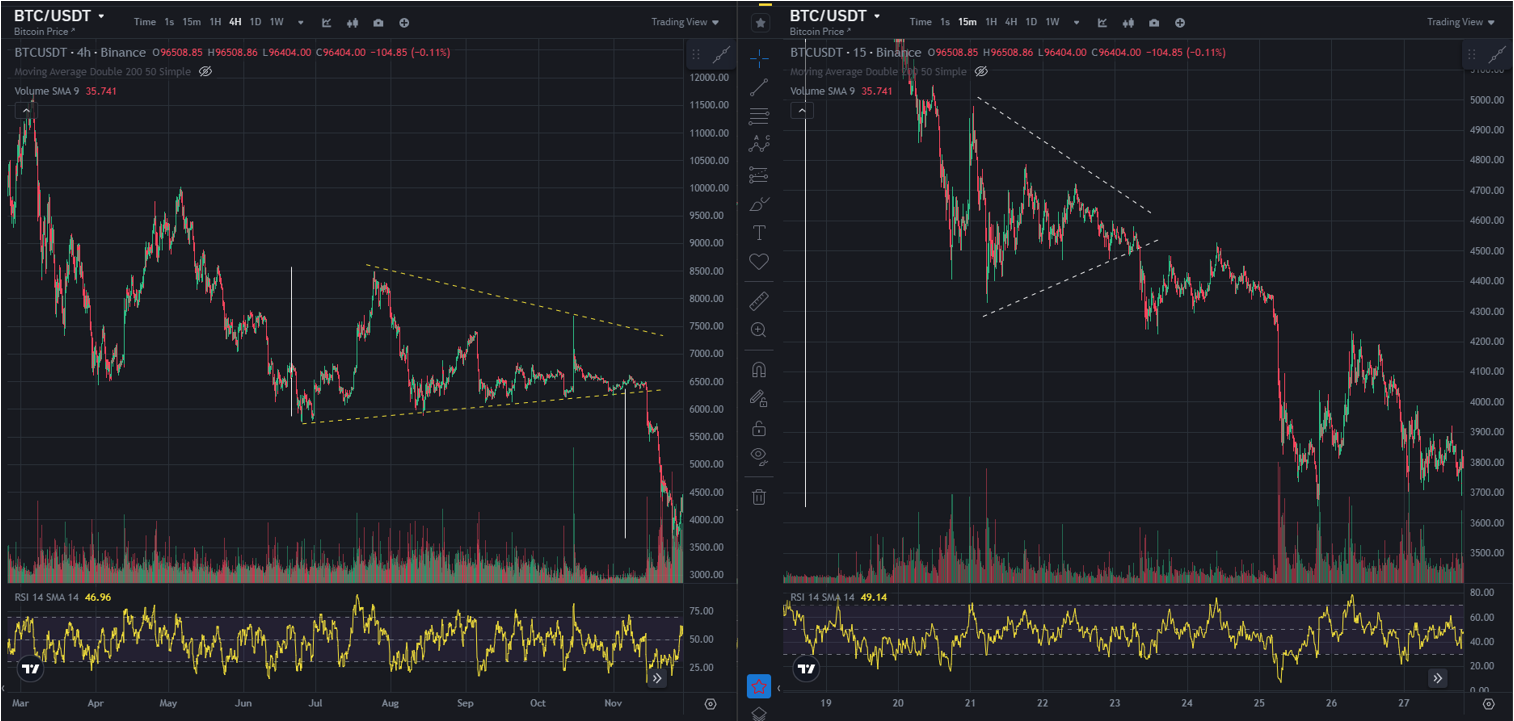Take snapshot with left chart camera icon
Viewport: 1514px width, 721px height.
click(x=378, y=22)
